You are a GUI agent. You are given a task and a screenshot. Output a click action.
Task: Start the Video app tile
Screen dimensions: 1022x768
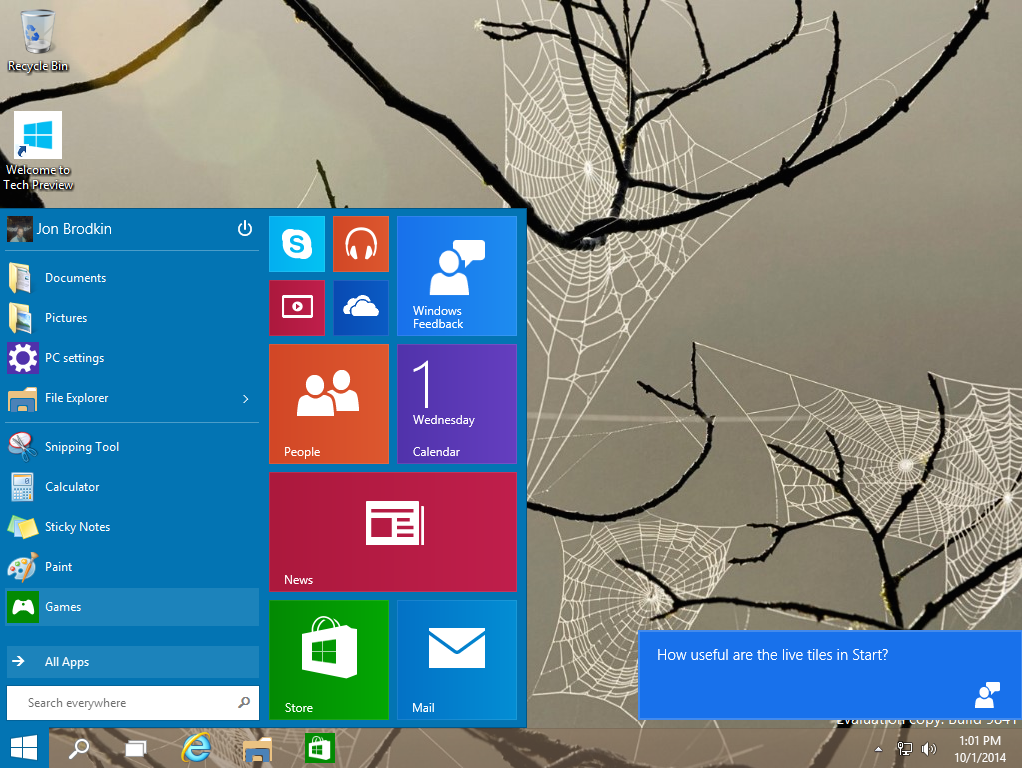[x=296, y=307]
